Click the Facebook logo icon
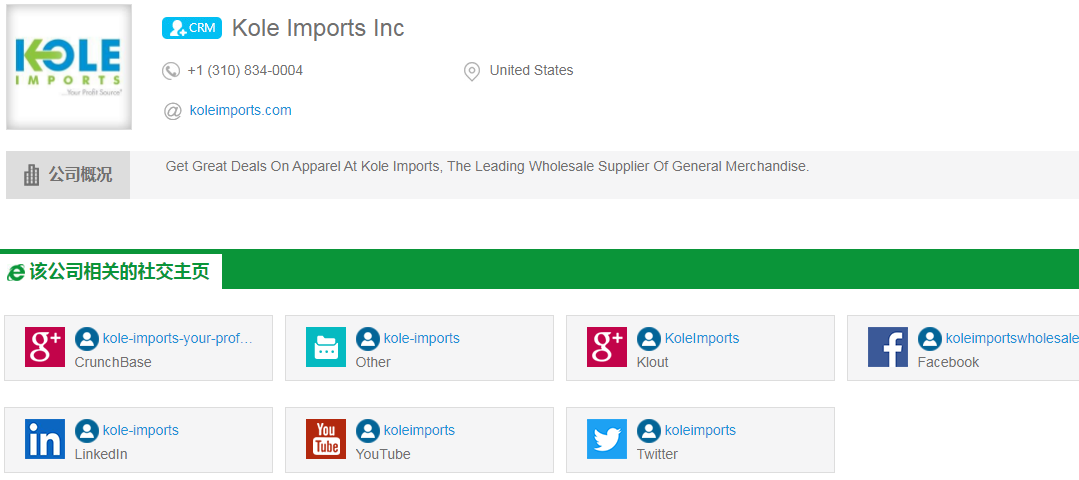 (x=888, y=347)
